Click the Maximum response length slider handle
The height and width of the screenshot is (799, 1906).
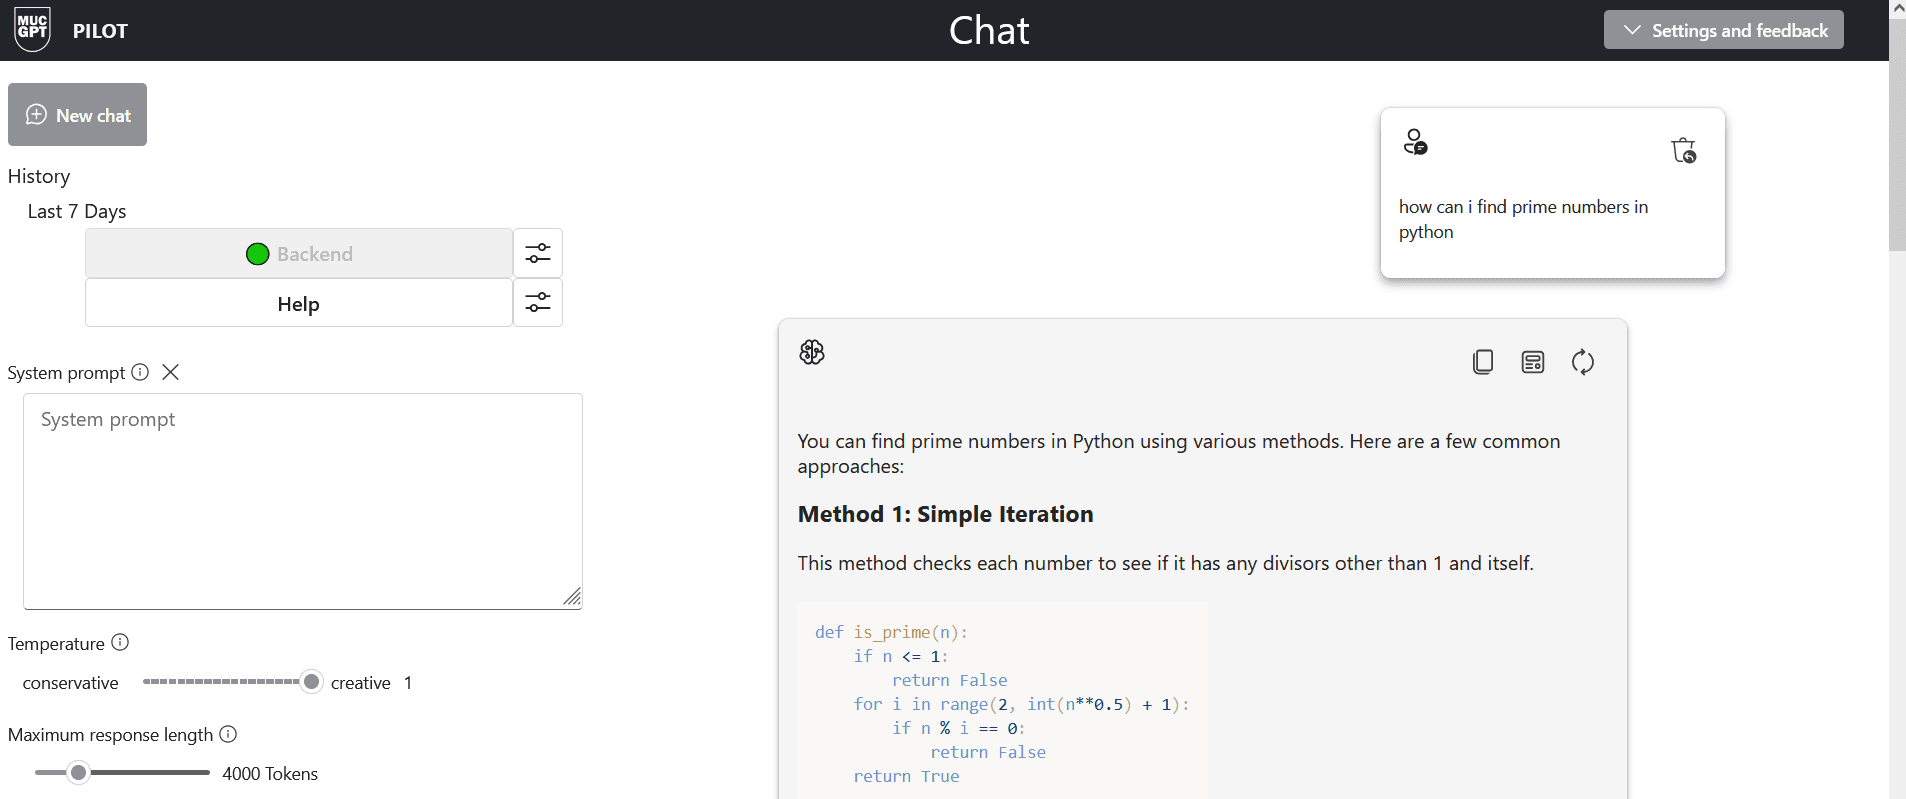[x=78, y=773]
